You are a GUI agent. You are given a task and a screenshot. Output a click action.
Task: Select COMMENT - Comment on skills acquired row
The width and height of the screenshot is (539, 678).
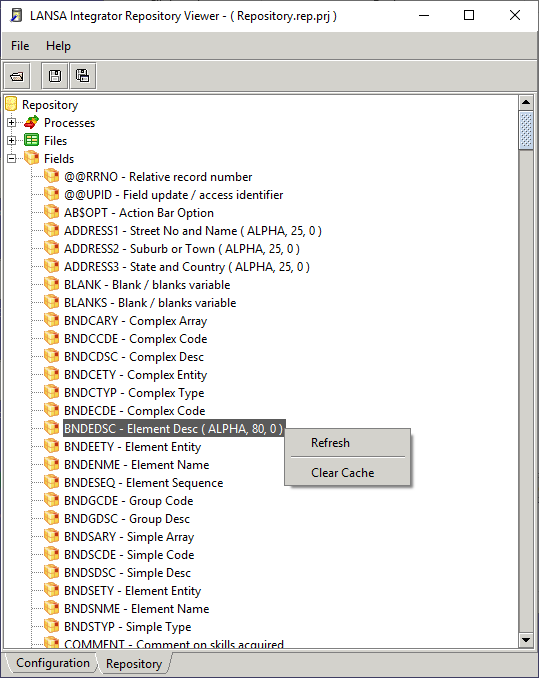174,644
